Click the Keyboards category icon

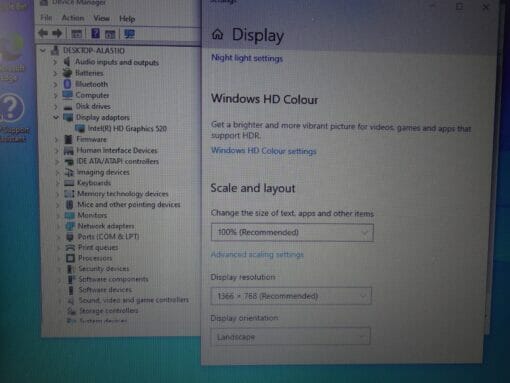tap(69, 183)
